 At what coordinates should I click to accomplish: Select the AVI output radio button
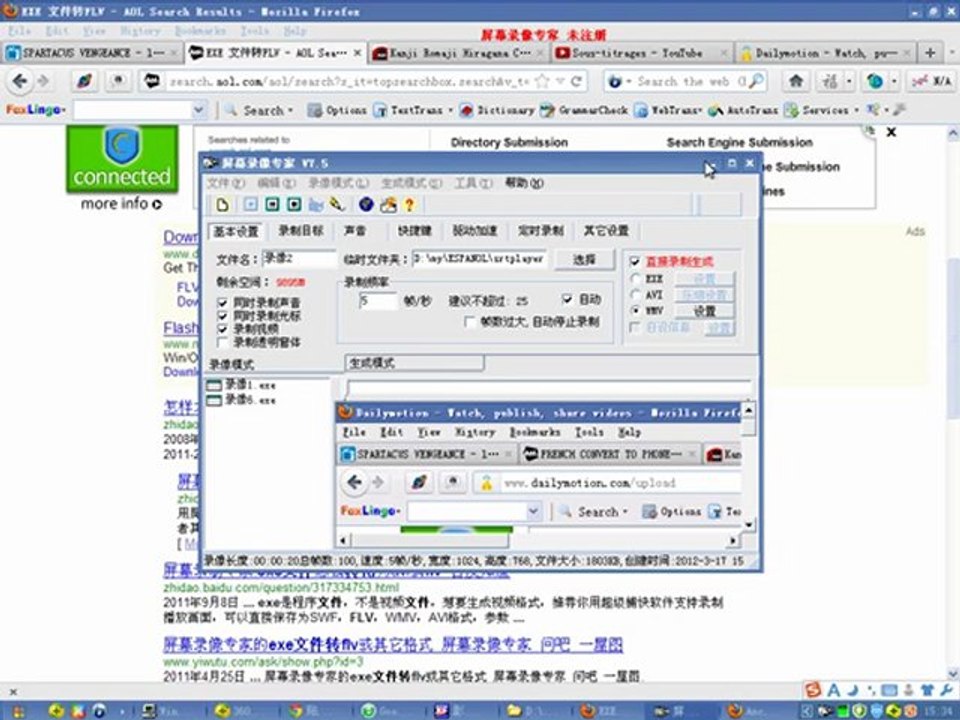pyautogui.click(x=636, y=294)
